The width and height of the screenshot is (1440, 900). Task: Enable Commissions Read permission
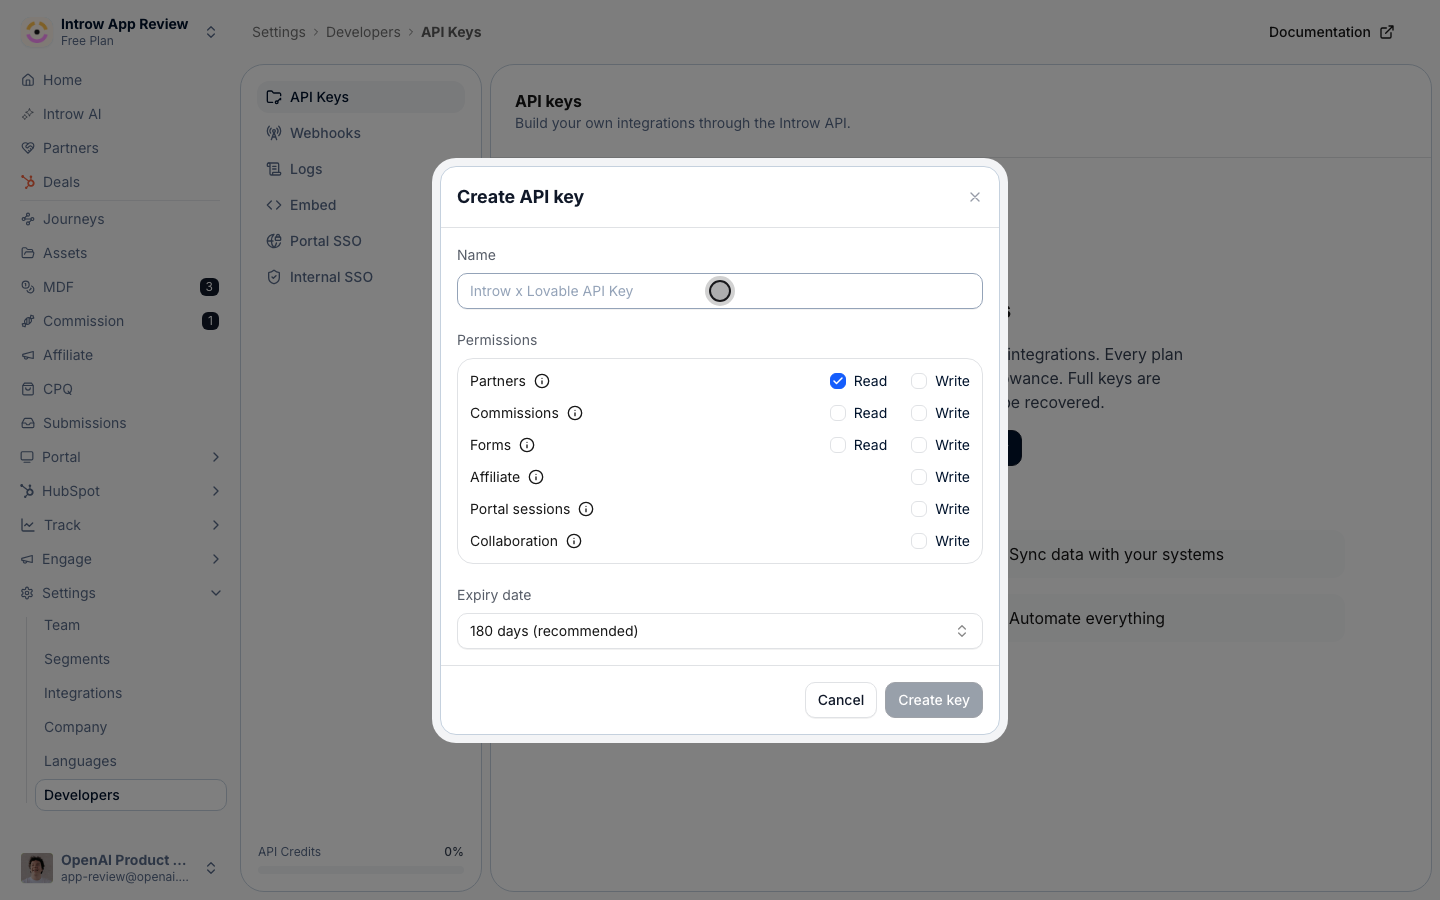pyautogui.click(x=838, y=413)
